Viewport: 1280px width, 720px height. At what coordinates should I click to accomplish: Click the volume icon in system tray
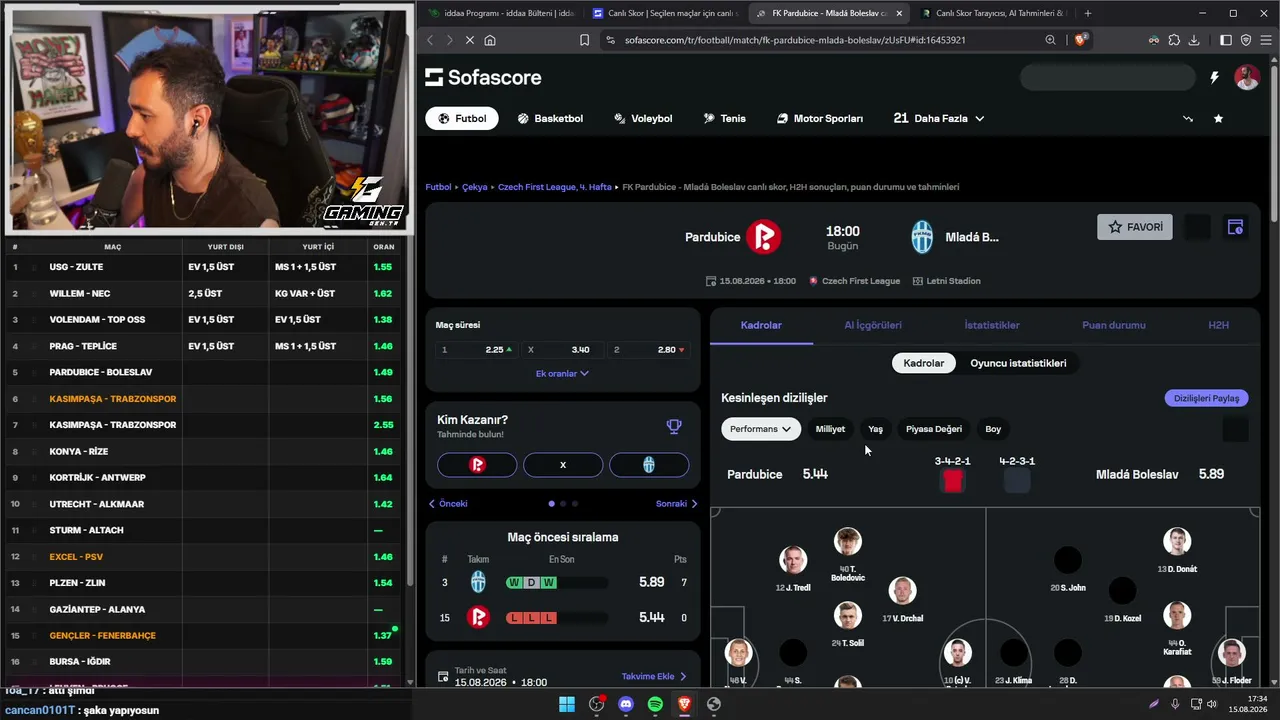1212,704
